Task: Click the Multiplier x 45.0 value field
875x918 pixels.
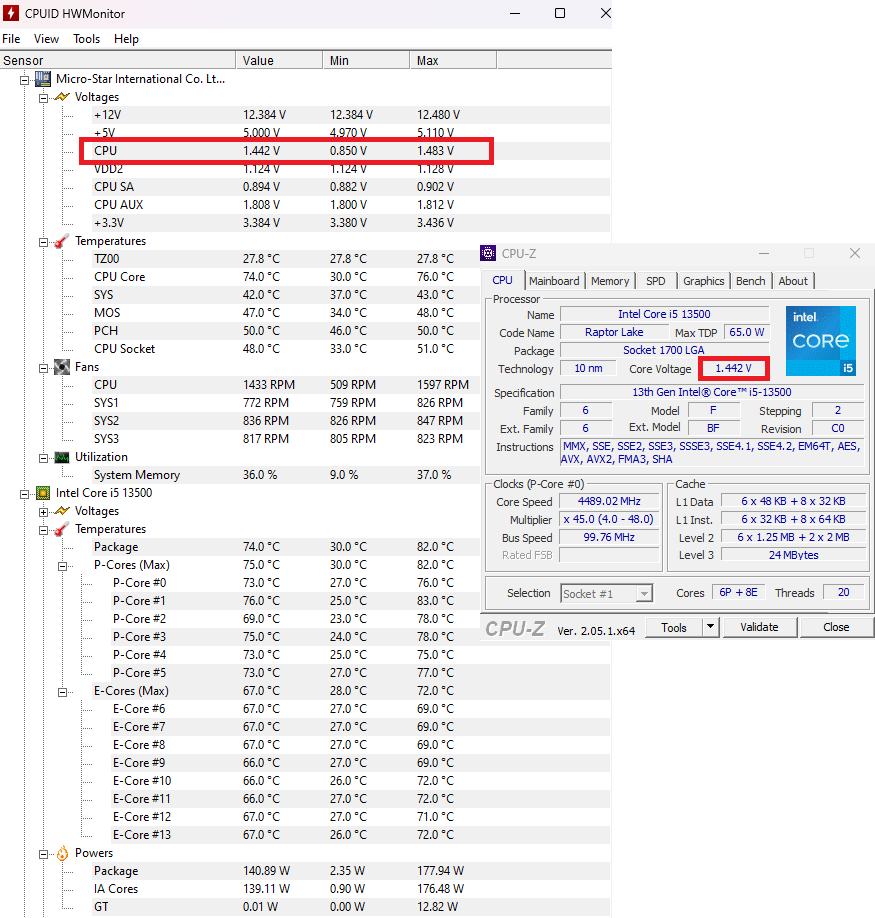Action: pos(609,519)
